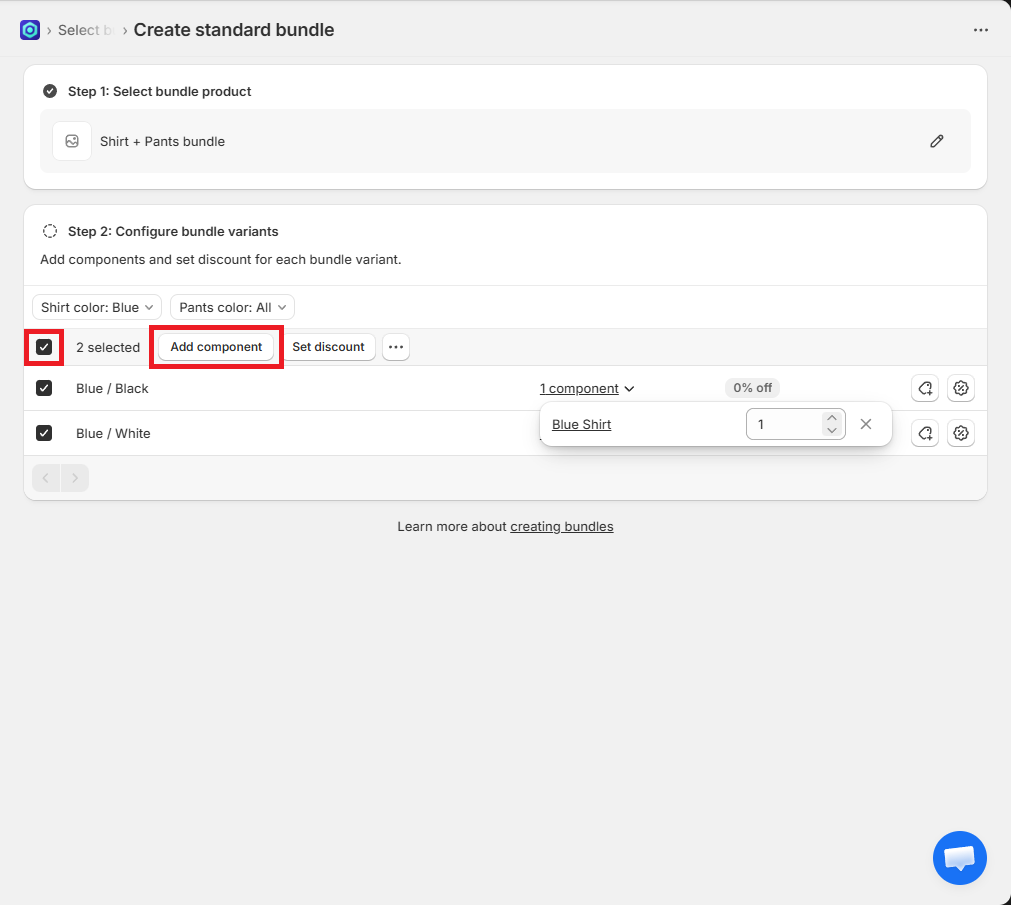The image size is (1011, 905).
Task: Open the three-dot menu in page header
Action: (980, 30)
